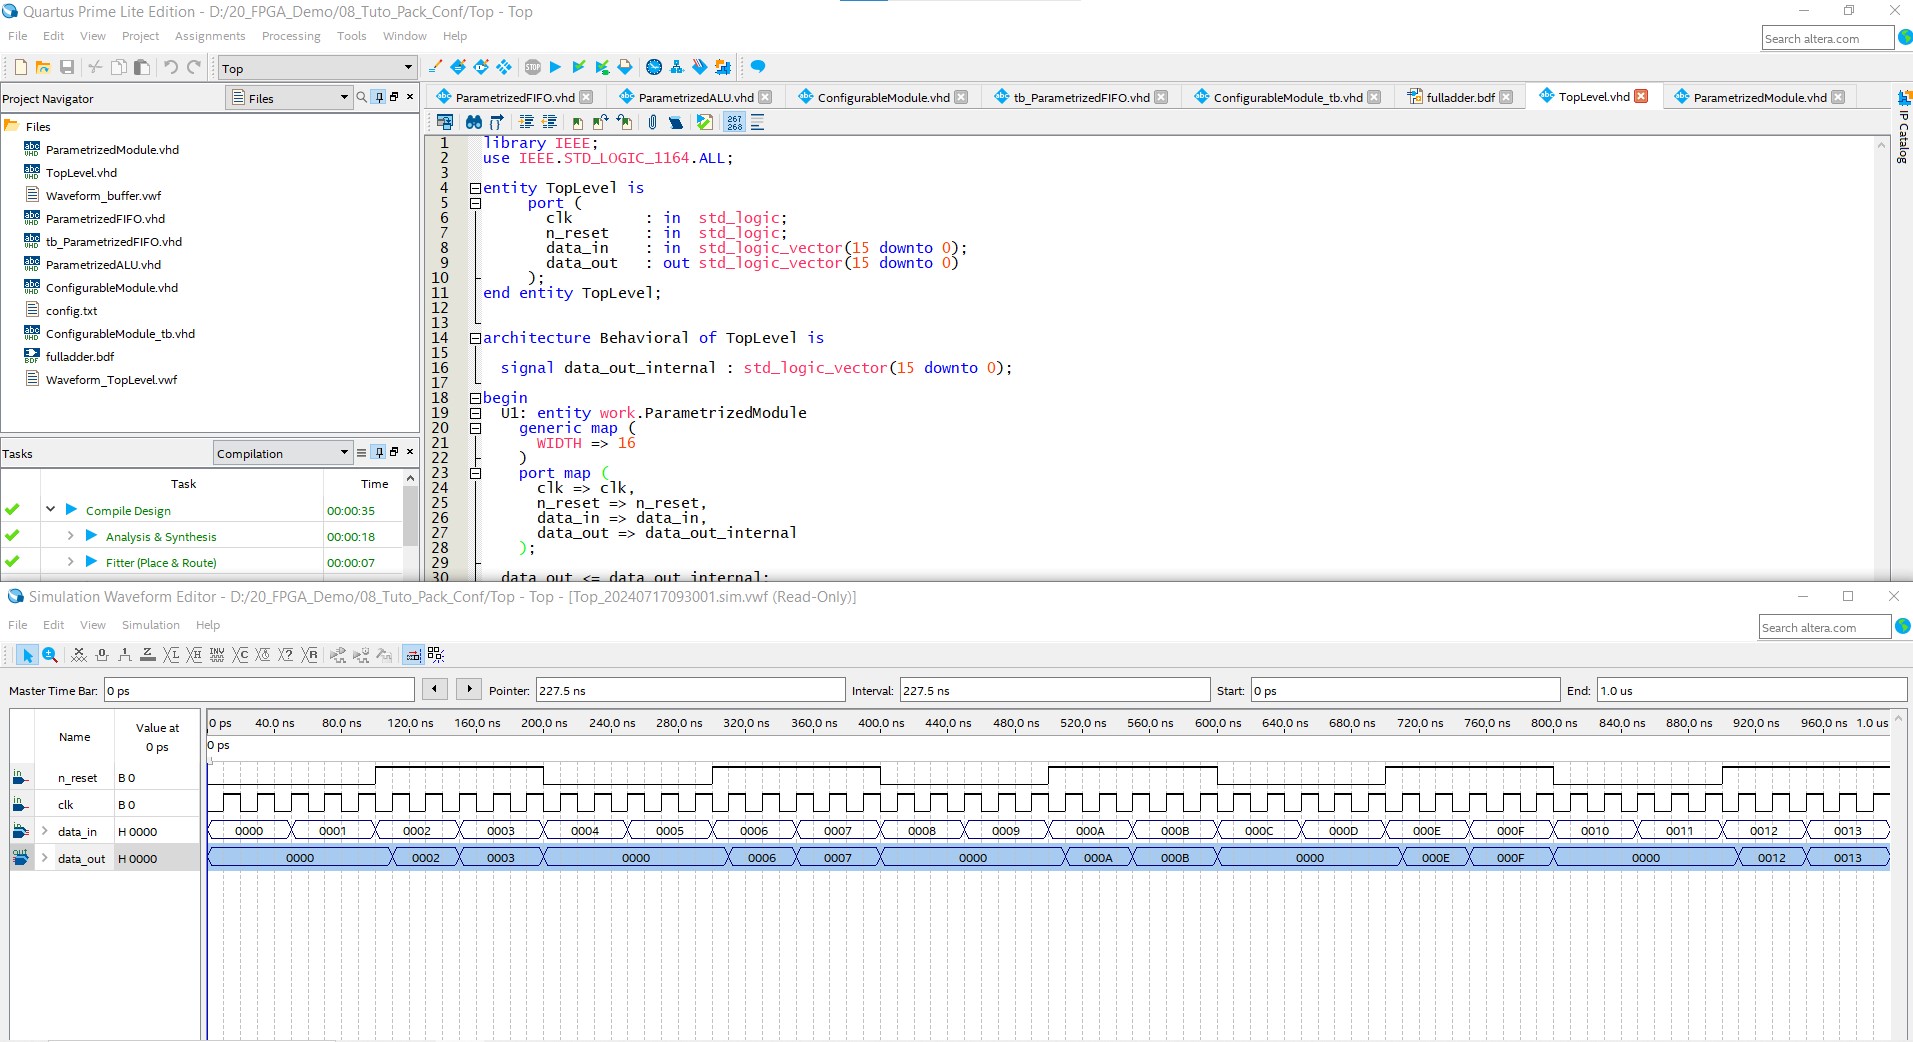Select ParametrizedALU.vhd in Project Navigator
This screenshot has height=1042, width=1913.
coord(103,265)
